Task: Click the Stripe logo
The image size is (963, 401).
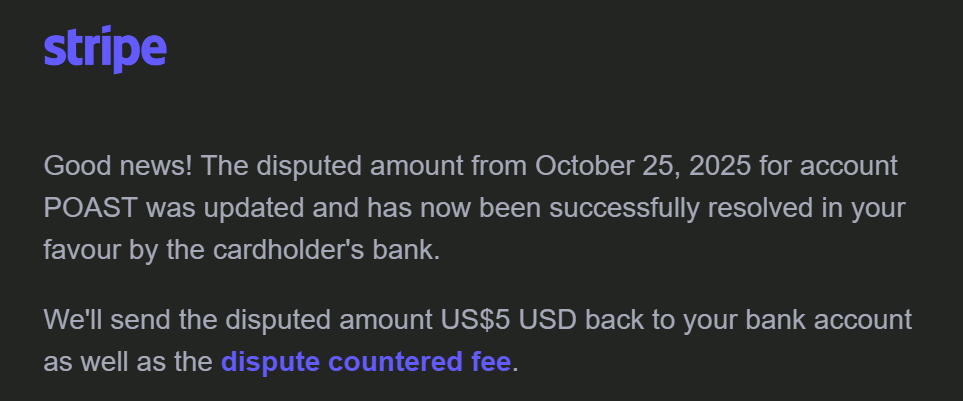Action: [105, 50]
